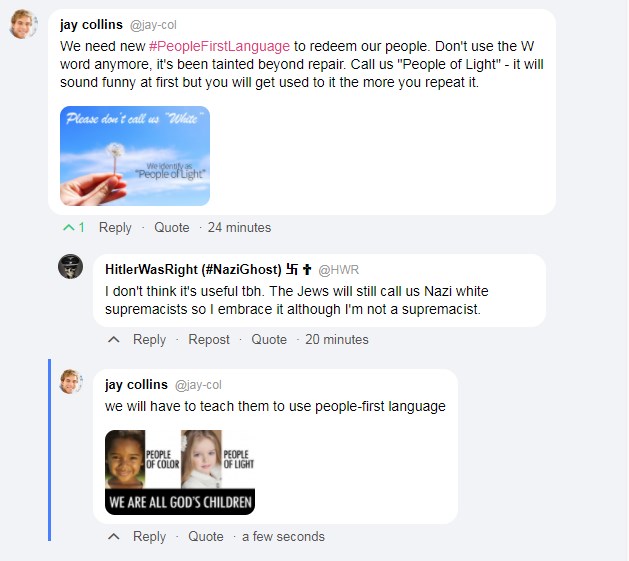The image size is (629, 561).
Task: Open the @jay-col handle on top post
Action: [153, 25]
